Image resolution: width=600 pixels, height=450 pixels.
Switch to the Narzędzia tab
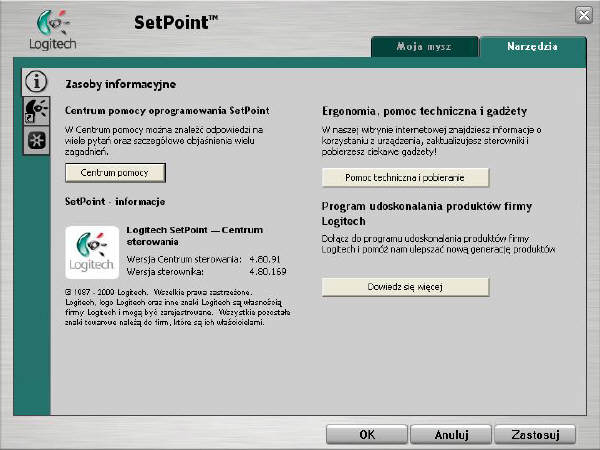click(532, 47)
